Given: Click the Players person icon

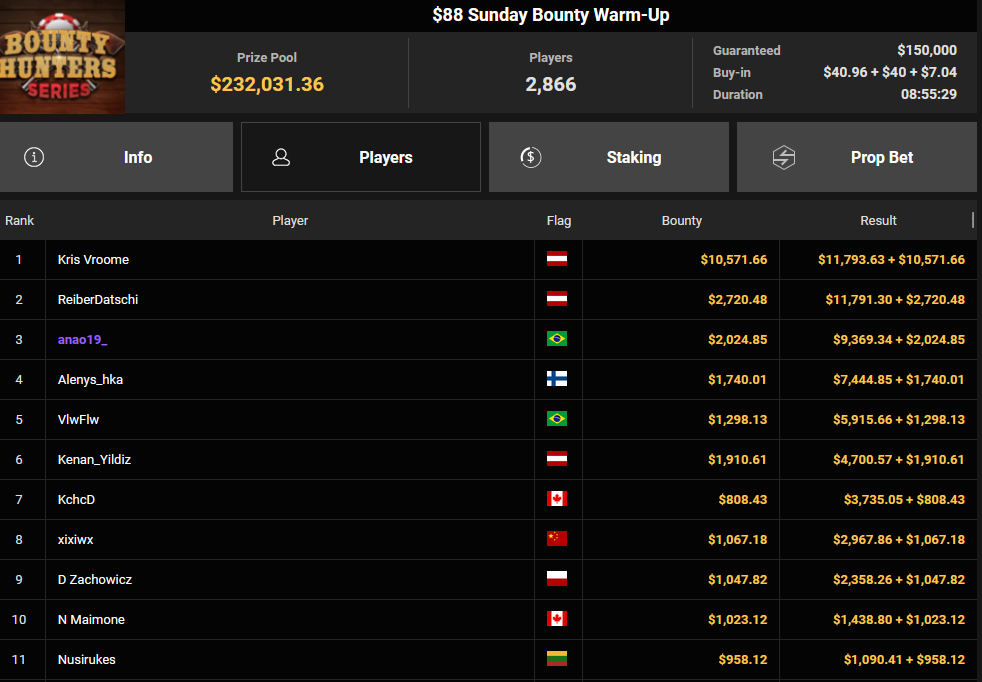Looking at the screenshot, I should [281, 157].
